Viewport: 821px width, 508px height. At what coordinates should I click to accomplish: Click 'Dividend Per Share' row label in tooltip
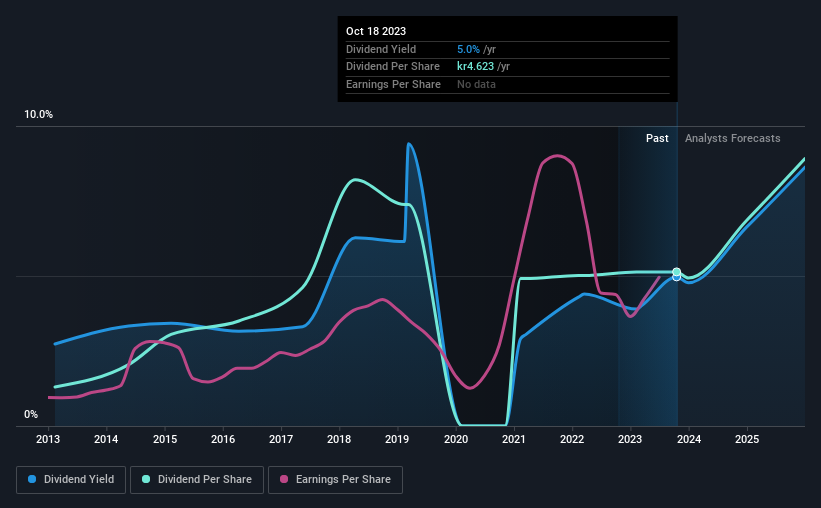click(x=393, y=67)
